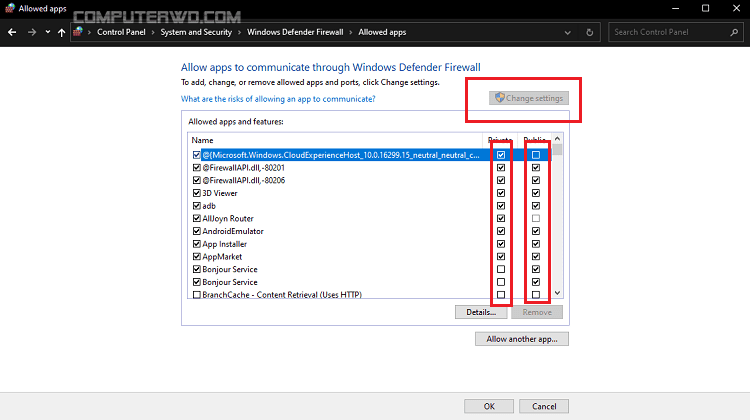This screenshot has height=420, width=750.
Task: Click the Allowed apps title bar icon
Action: 10,8
